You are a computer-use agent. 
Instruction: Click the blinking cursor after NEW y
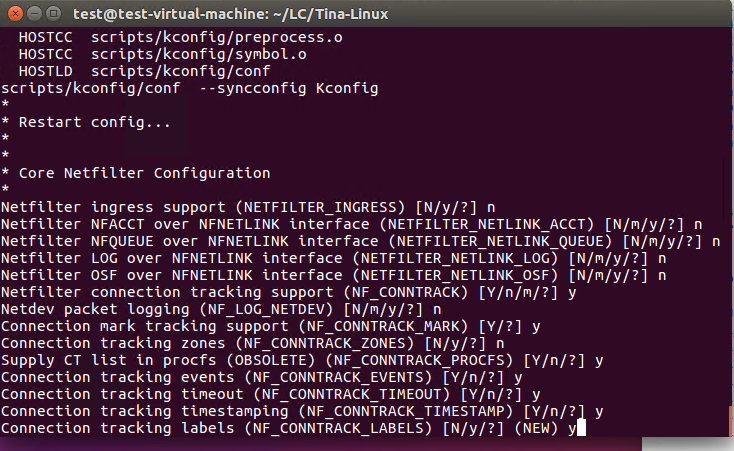(x=581, y=428)
